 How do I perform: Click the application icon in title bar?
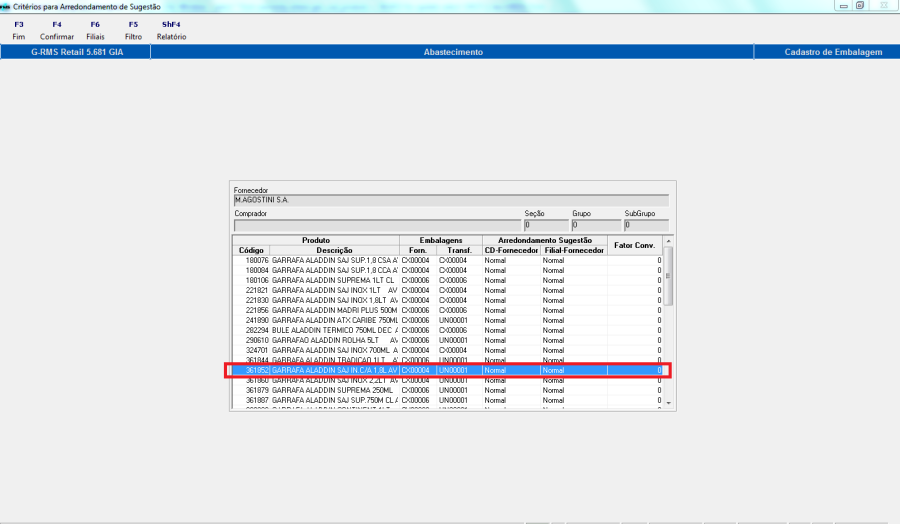[x=6, y=6]
